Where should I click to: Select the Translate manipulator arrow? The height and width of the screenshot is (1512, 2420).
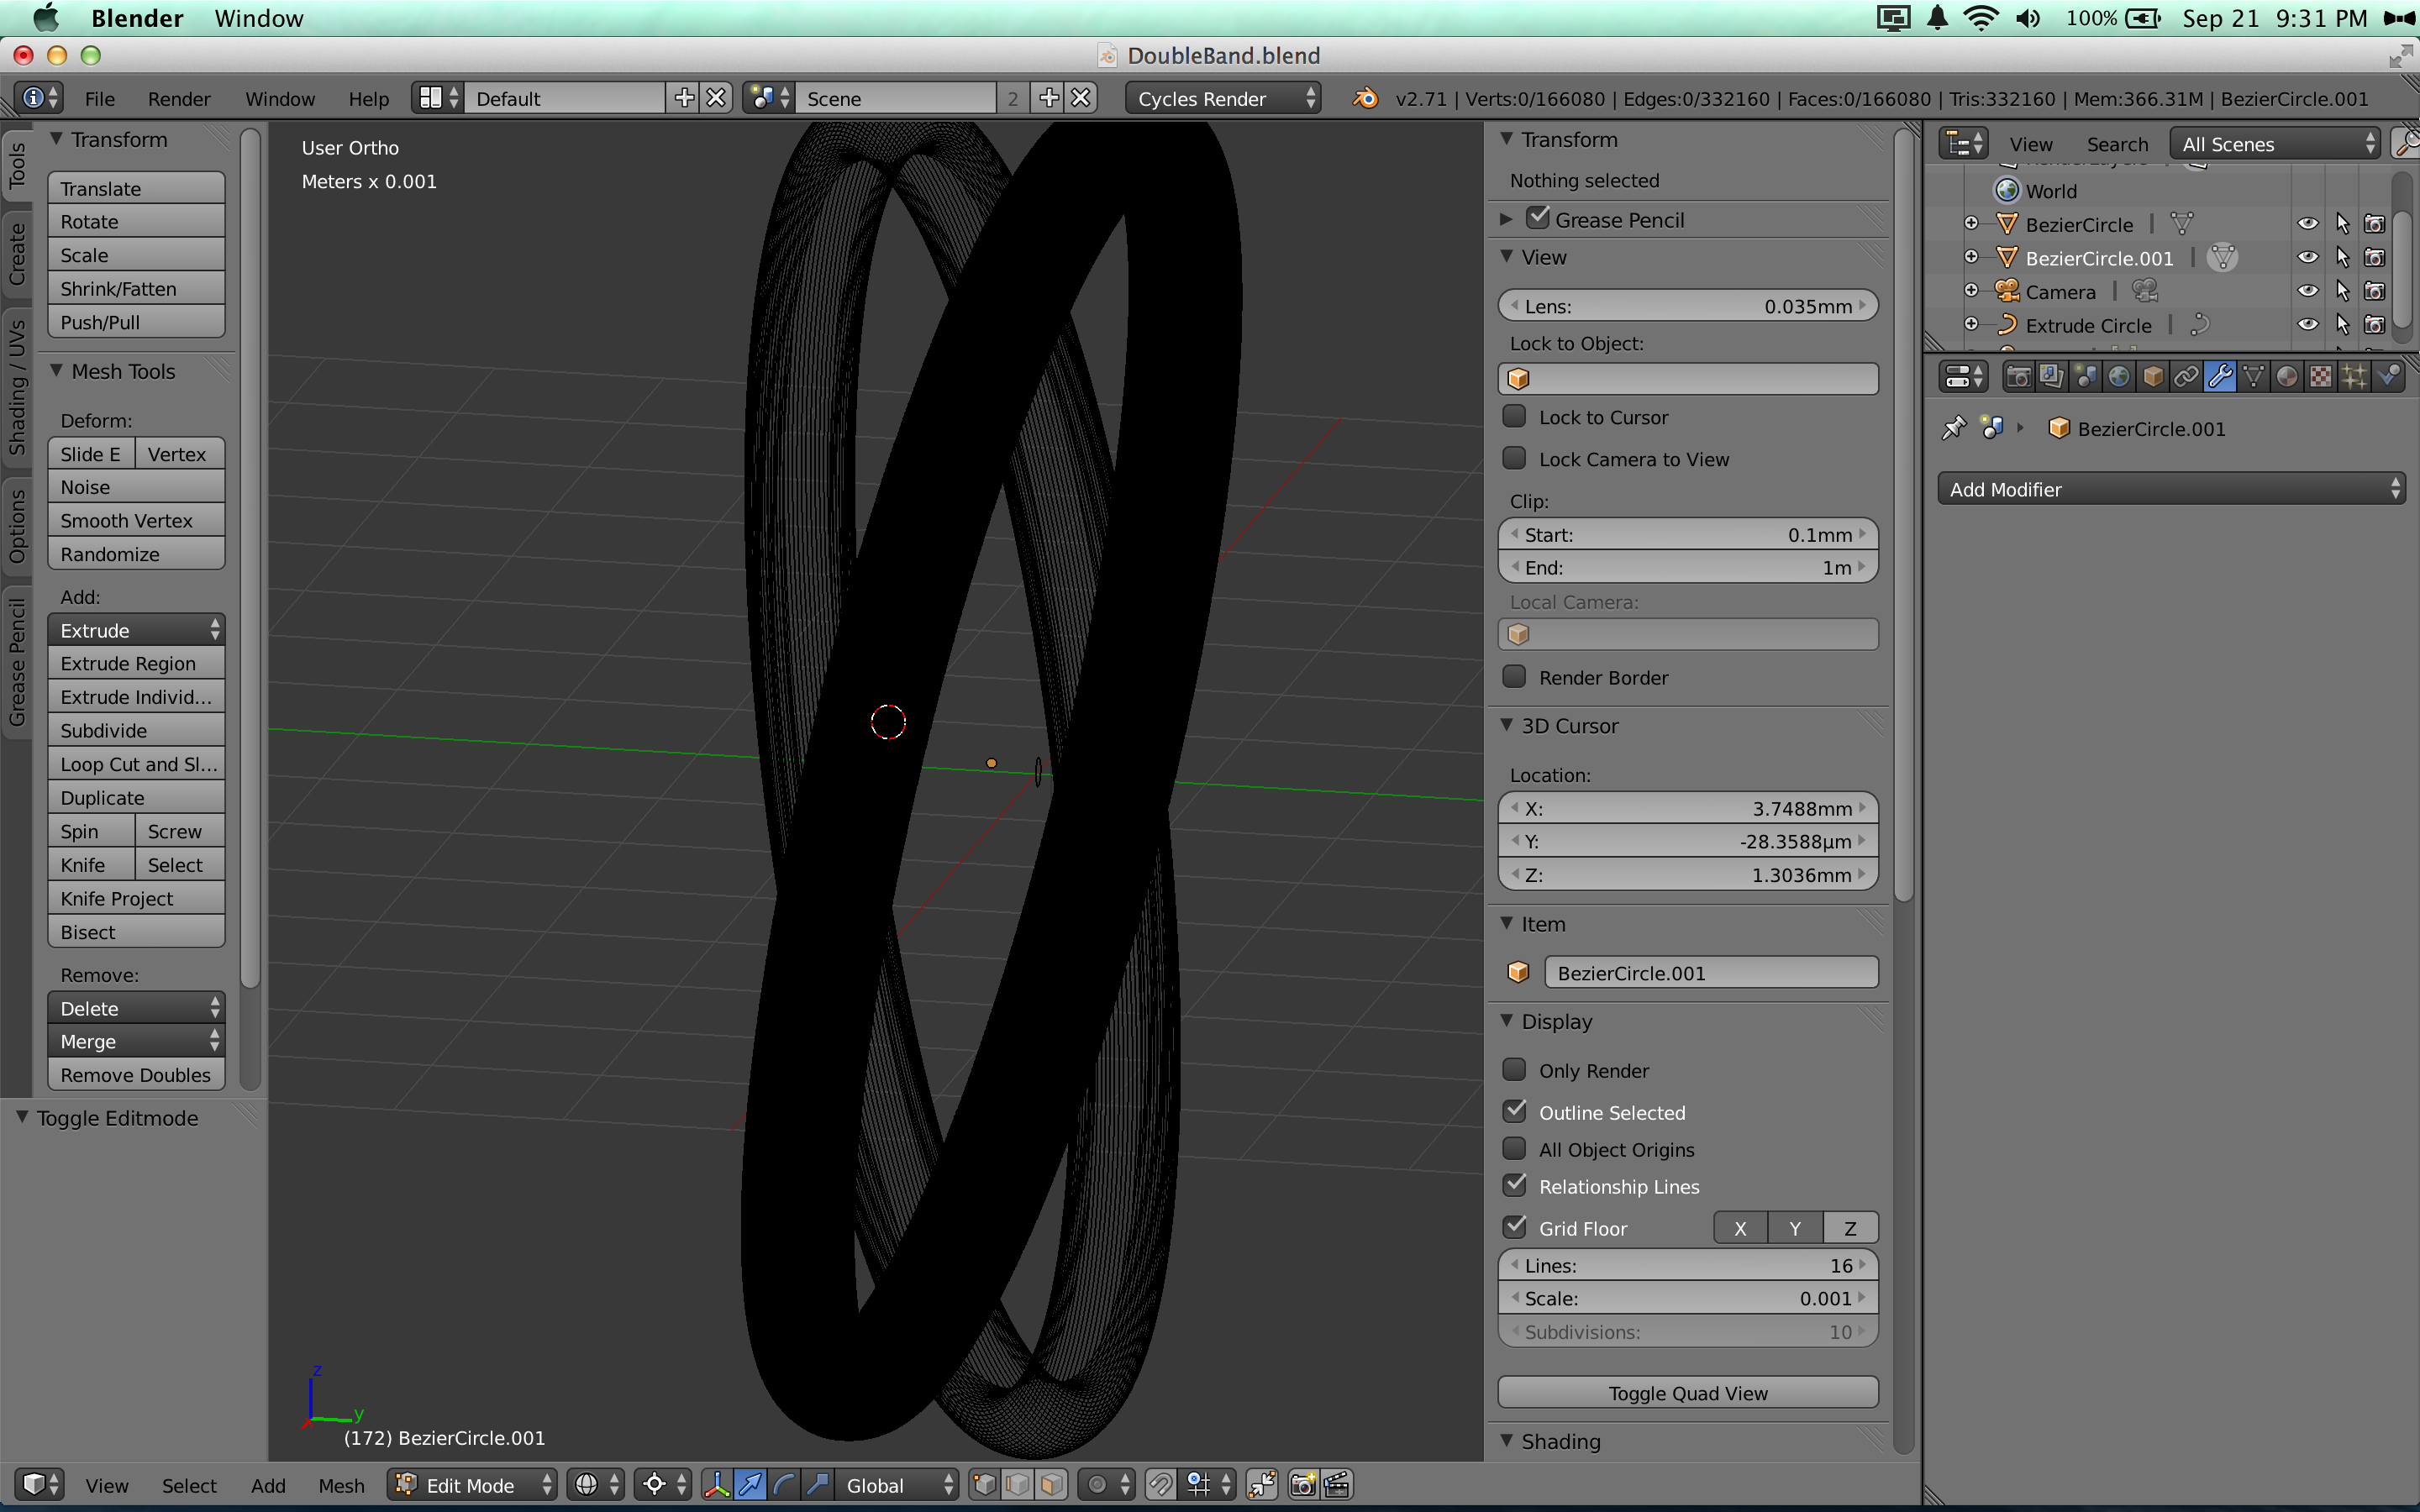(x=750, y=1484)
